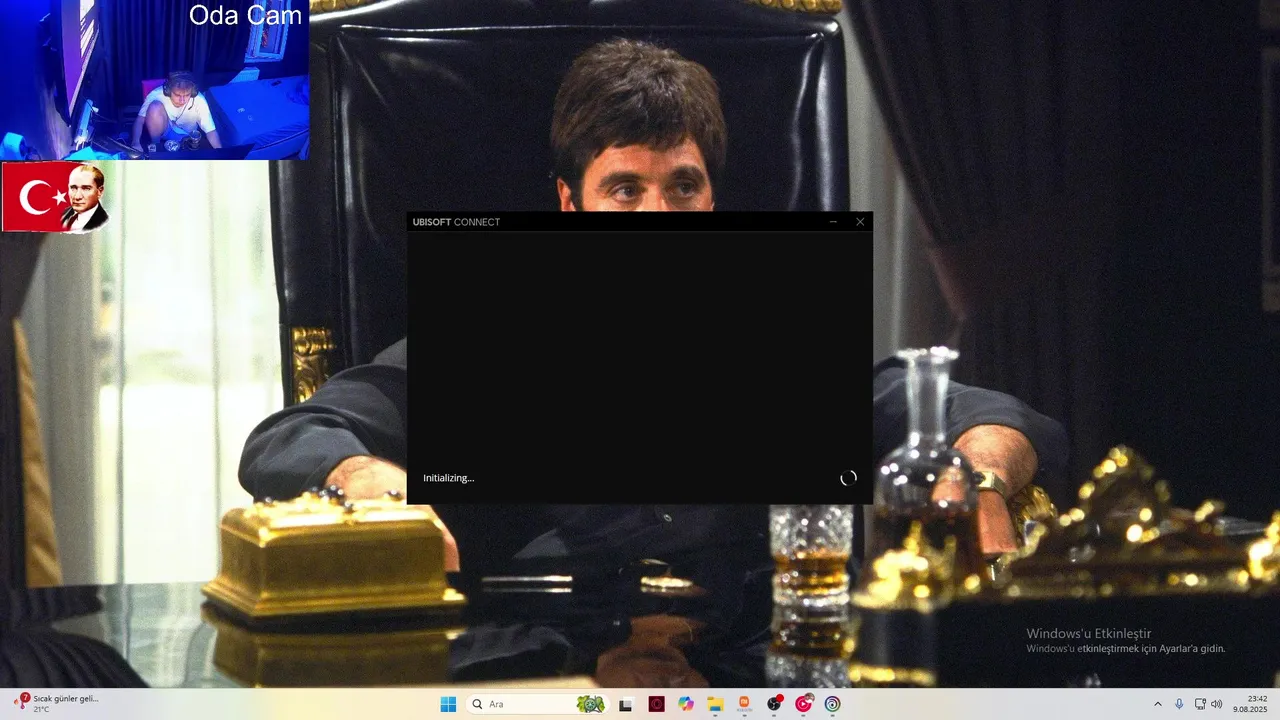This screenshot has height=720, width=1280.
Task: Open the volume speaker control
Action: [1217, 704]
